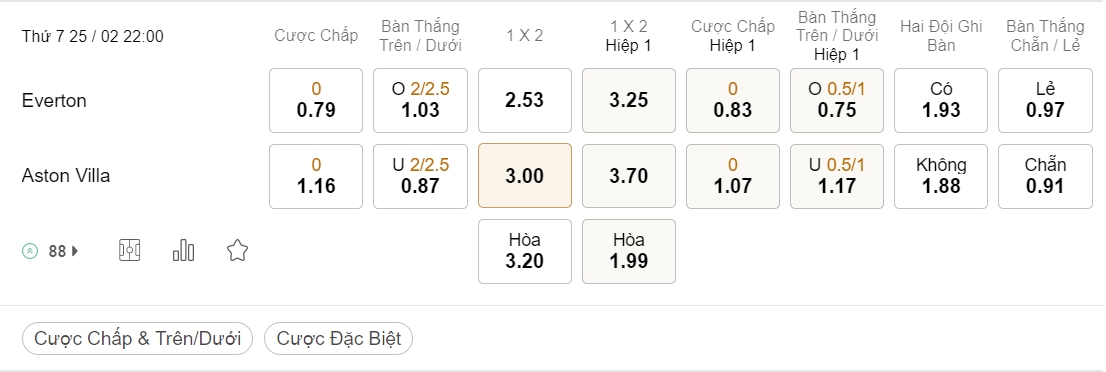Add match to favorites with star icon

238,251
